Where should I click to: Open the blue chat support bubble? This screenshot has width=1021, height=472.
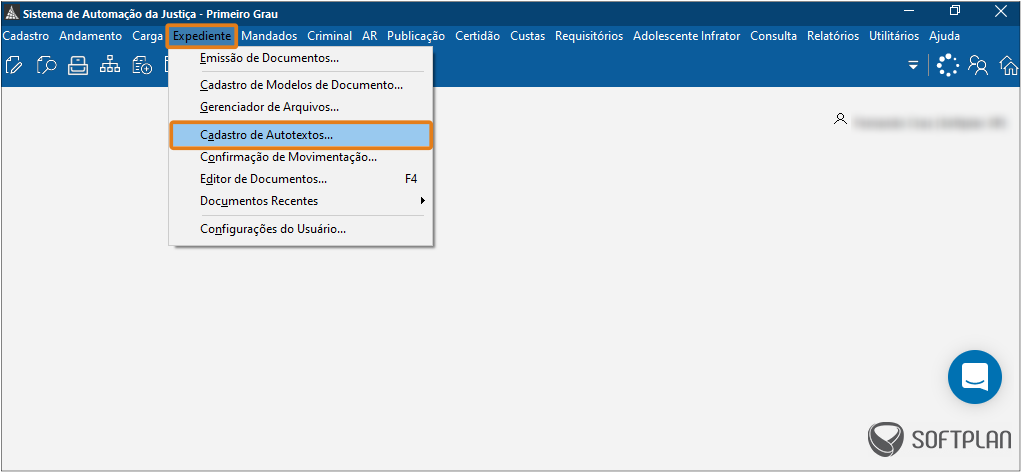pyautogui.click(x=975, y=377)
